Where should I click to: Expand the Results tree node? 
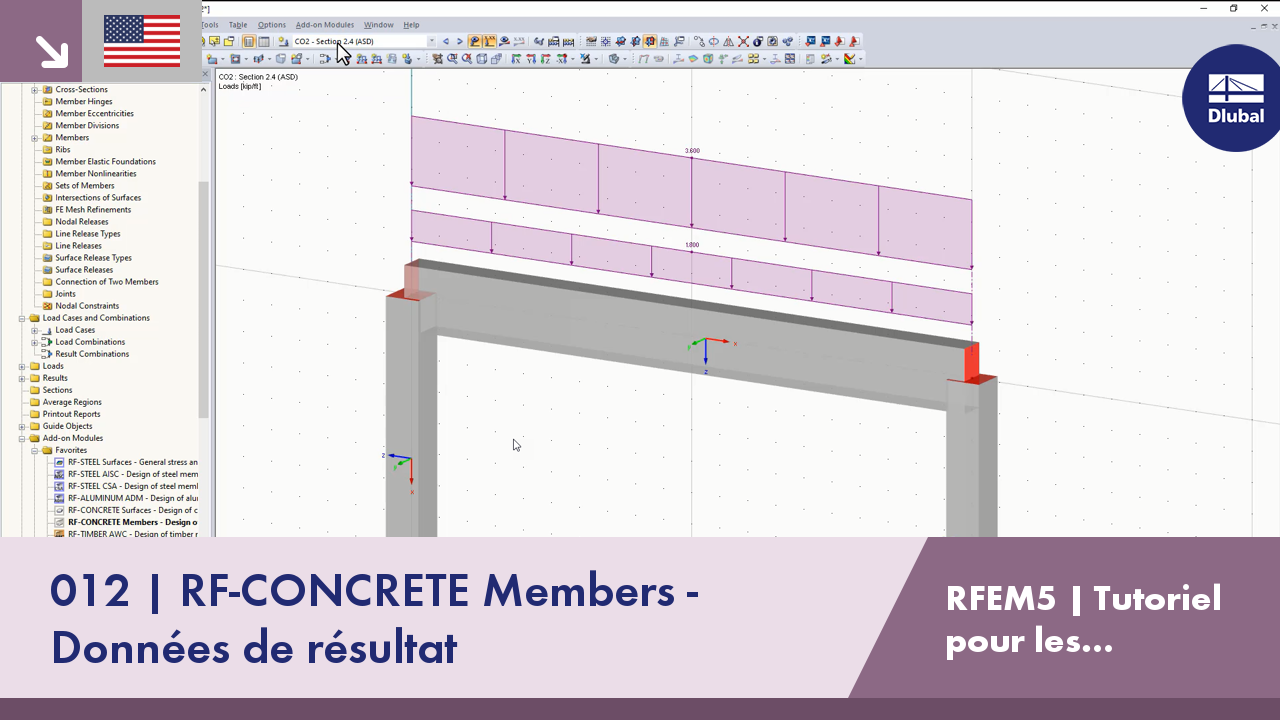(21, 378)
